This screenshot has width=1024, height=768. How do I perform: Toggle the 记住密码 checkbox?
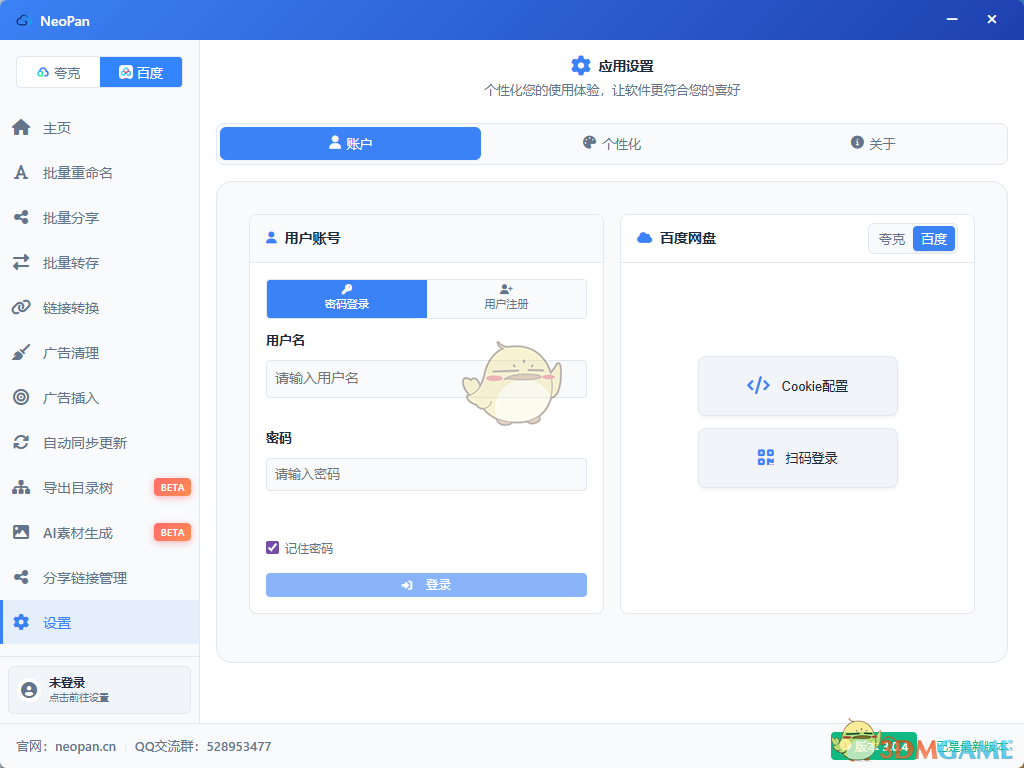pos(272,548)
